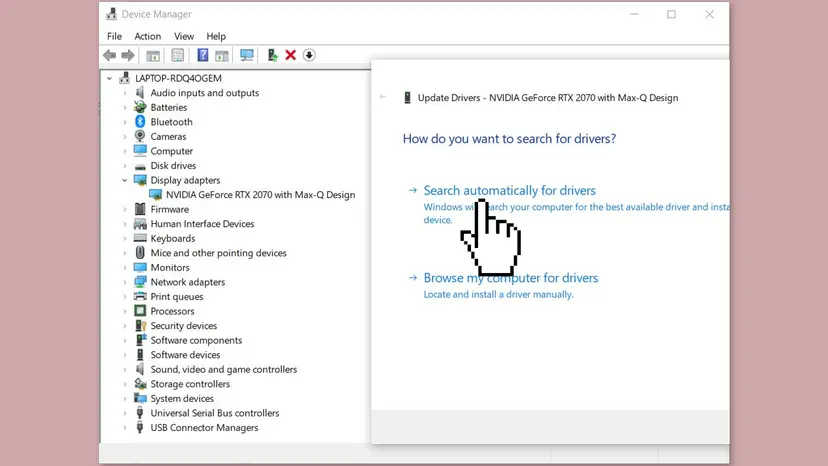Expand Software devices category
Viewport: 828px width, 466px height.
click(125, 355)
